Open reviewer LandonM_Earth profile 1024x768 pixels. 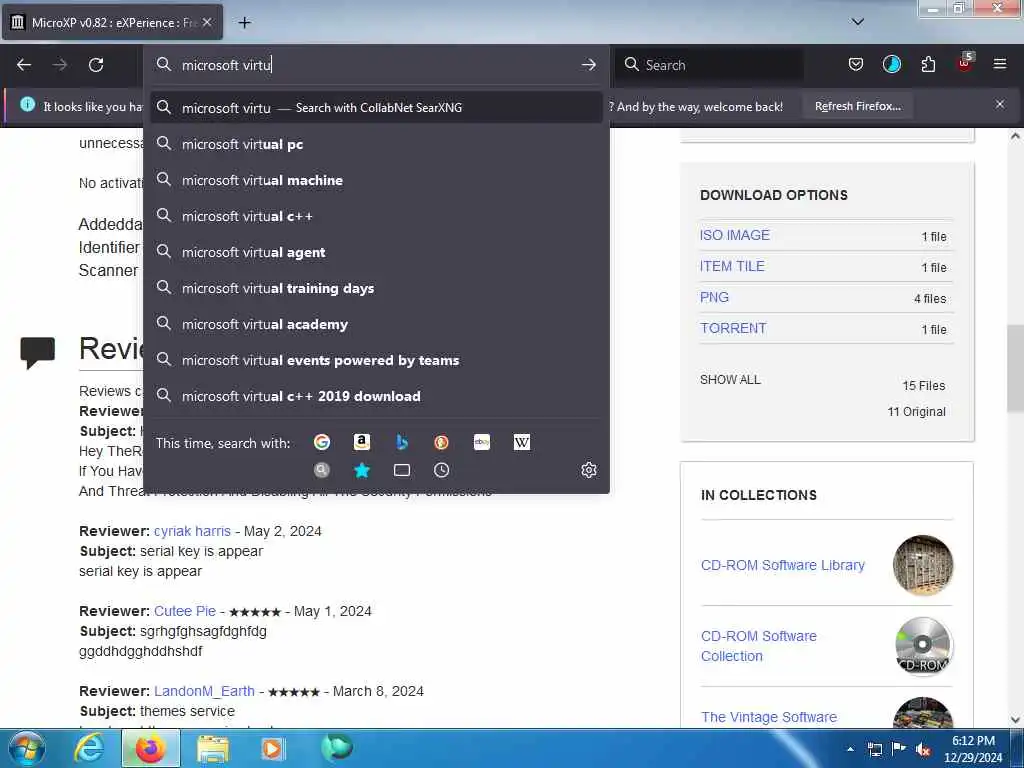coord(204,691)
